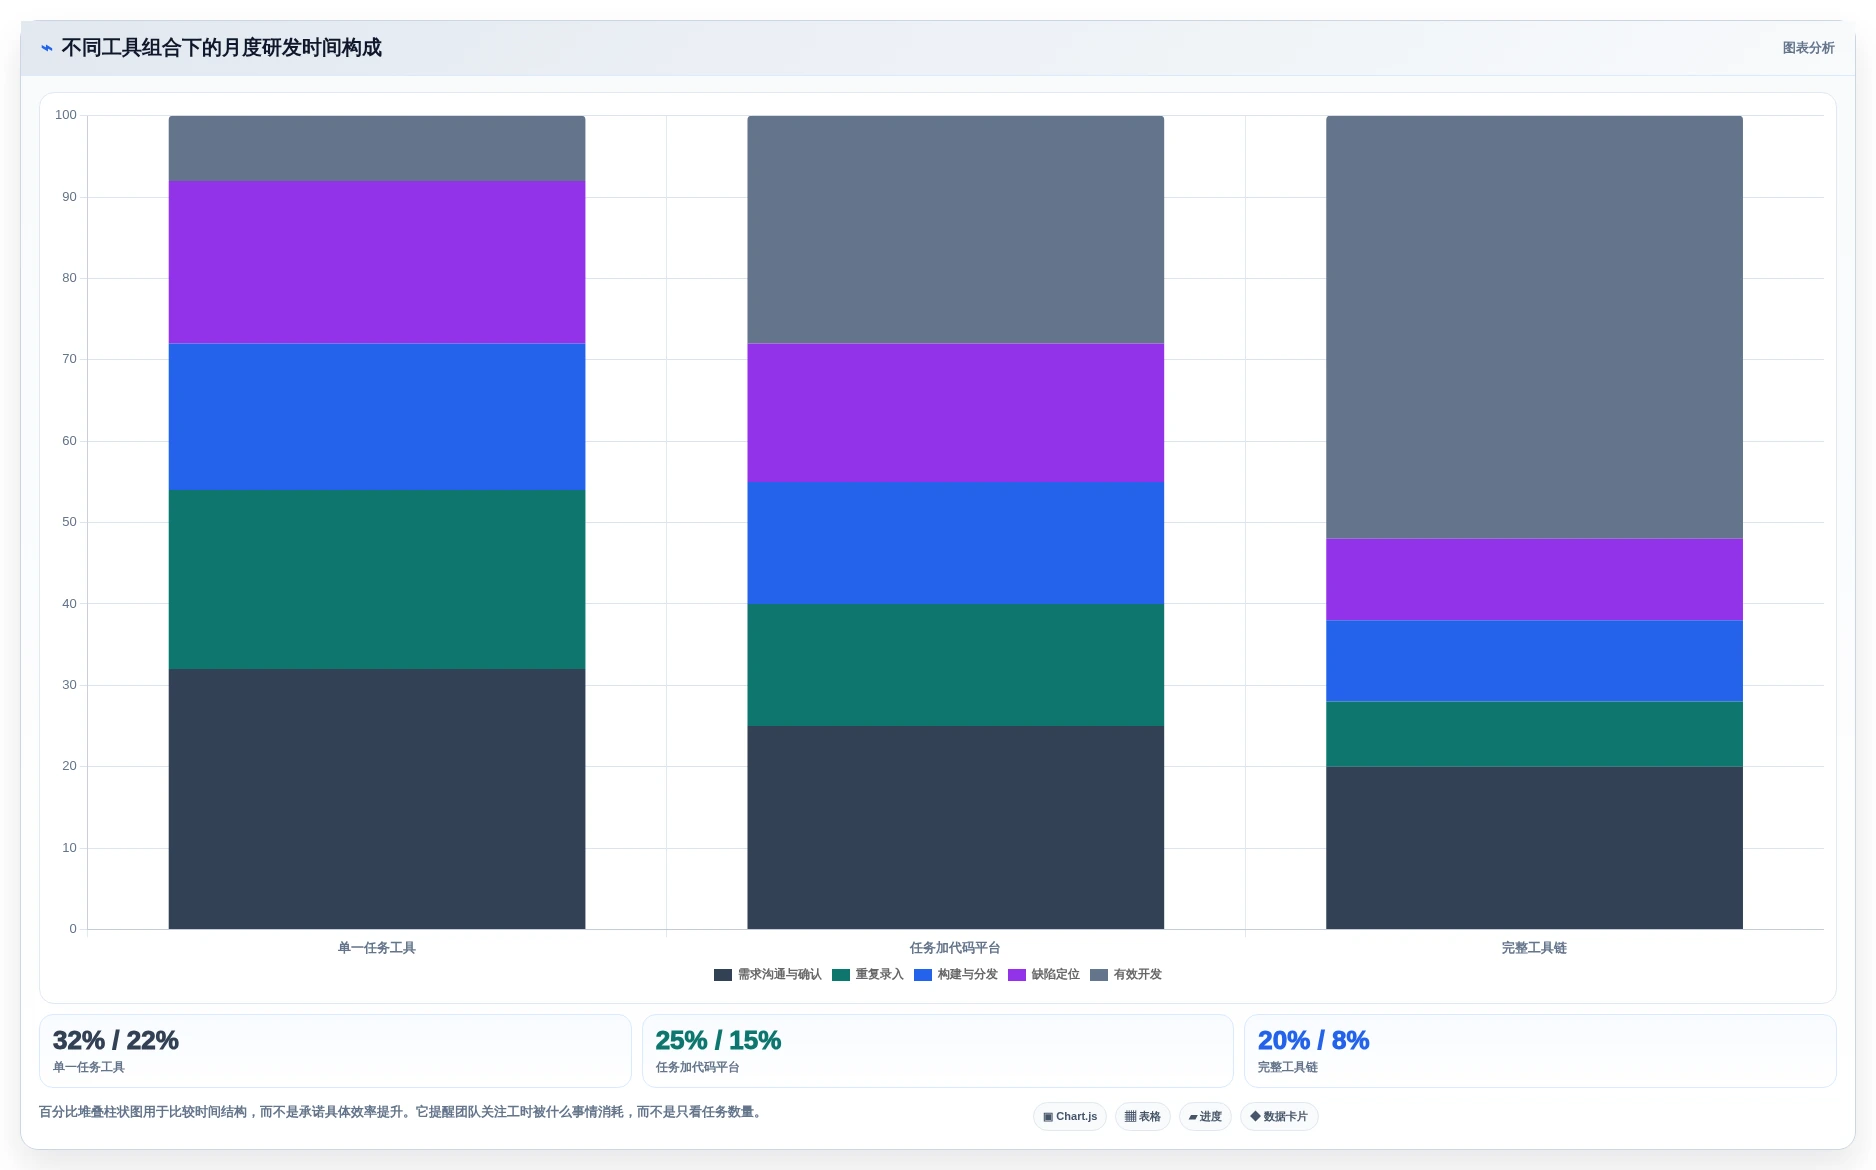Screen dimensions: 1876x1170
Task: Click the purple segment of 任务加代码平台 bar
Action: coord(955,413)
